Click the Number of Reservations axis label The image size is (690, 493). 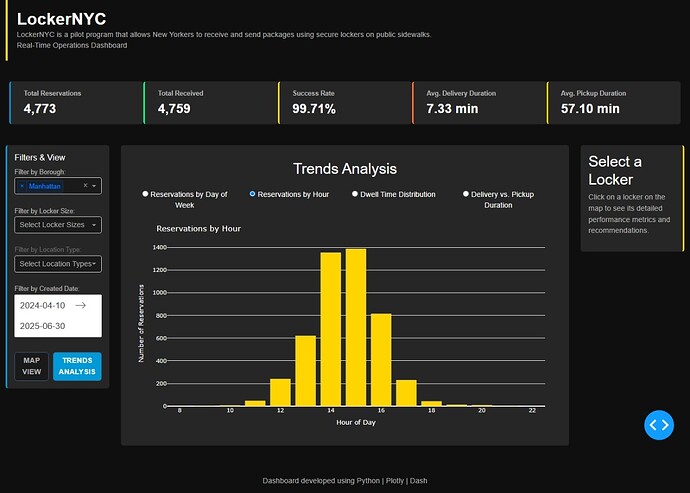pos(141,324)
